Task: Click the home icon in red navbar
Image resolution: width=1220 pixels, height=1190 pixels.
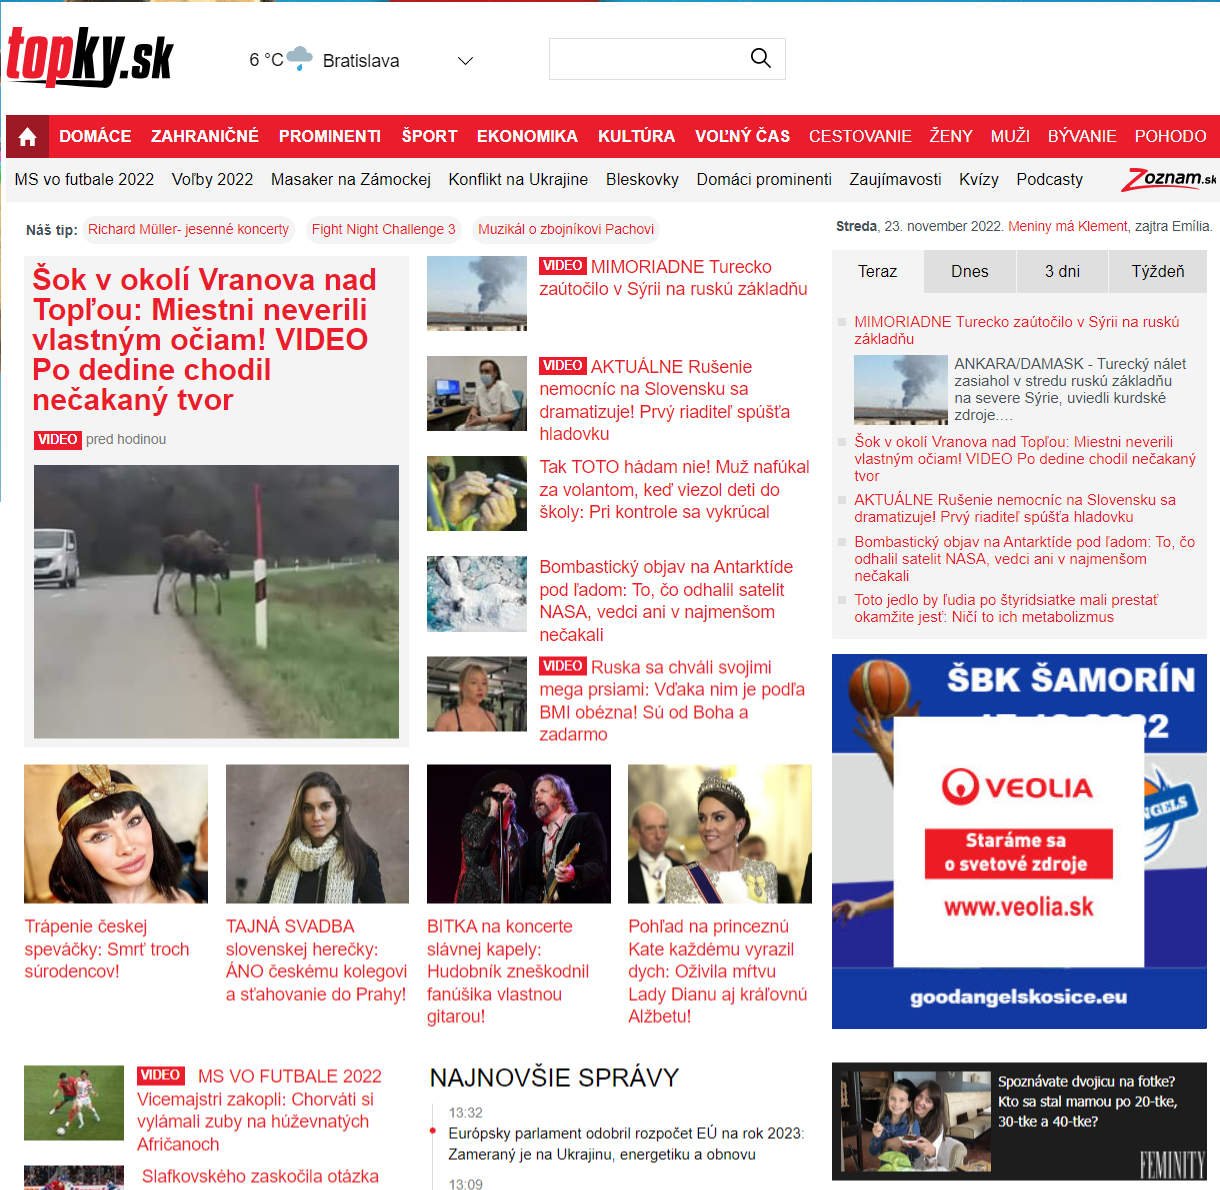Action: click(x=27, y=137)
